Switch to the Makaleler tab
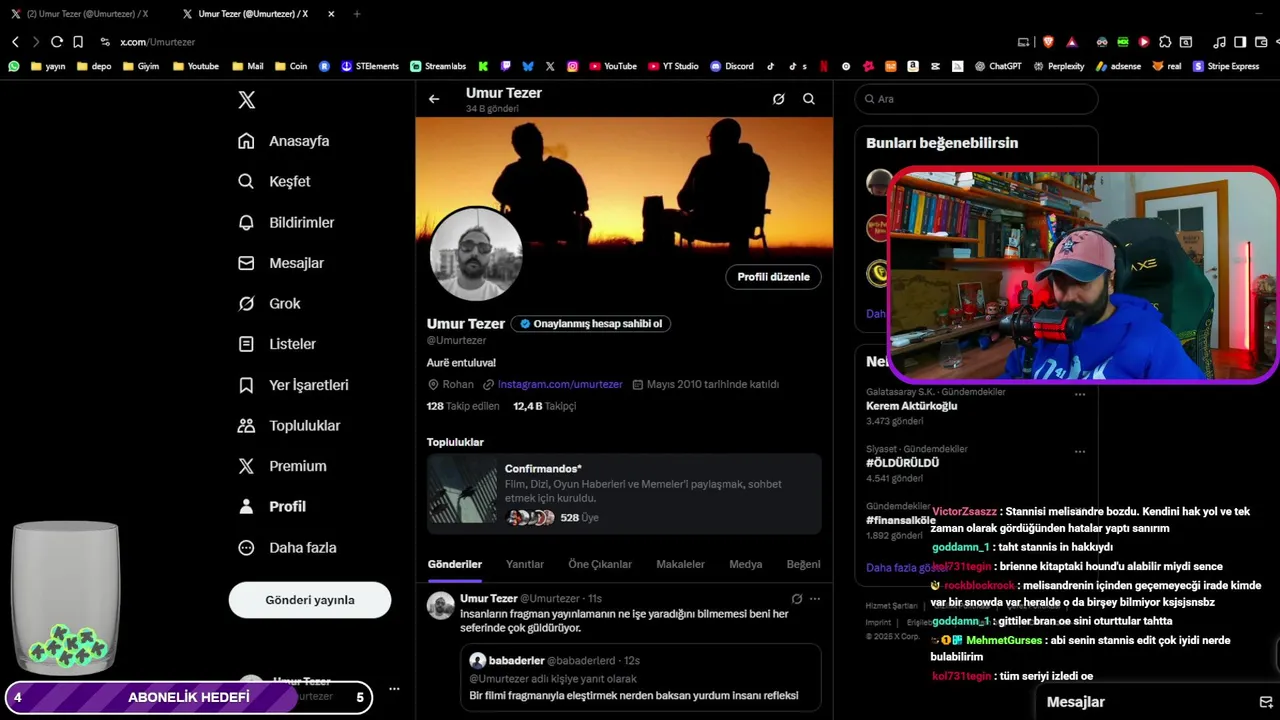 [680, 564]
